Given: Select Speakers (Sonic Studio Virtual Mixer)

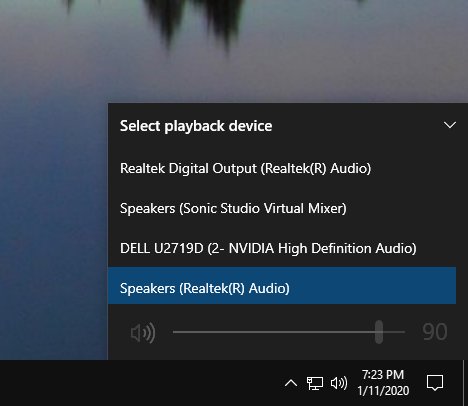Looking at the screenshot, I should [x=282, y=208].
